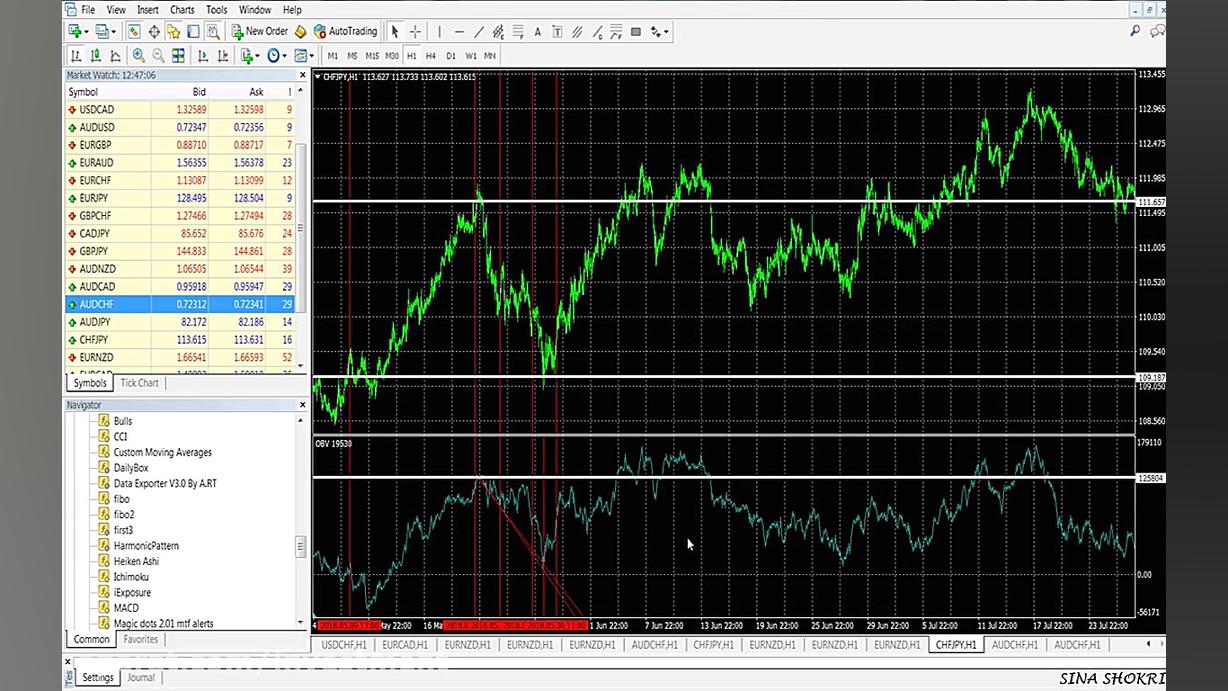The width and height of the screenshot is (1228, 691).
Task: Select the GBPJPY symbol row
Action: point(180,251)
